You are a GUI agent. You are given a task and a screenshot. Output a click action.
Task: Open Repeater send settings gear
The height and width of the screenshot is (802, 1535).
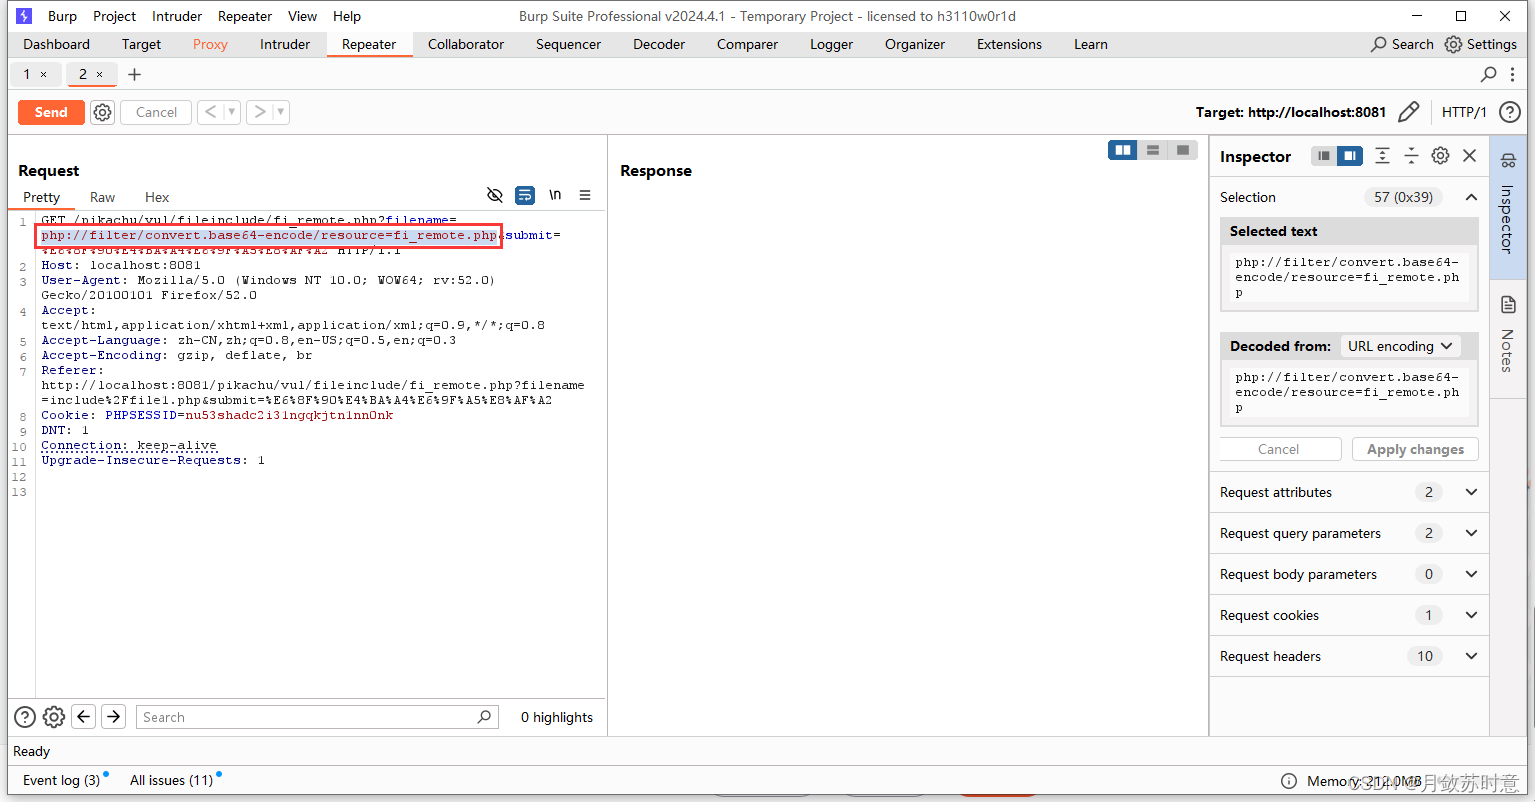(102, 112)
